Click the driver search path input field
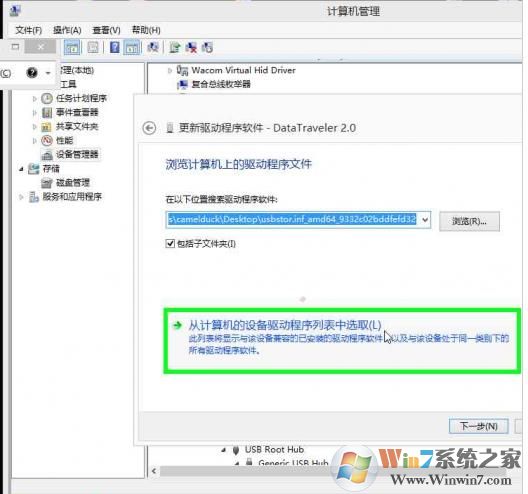The width and height of the screenshot is (528, 494). click(292, 220)
